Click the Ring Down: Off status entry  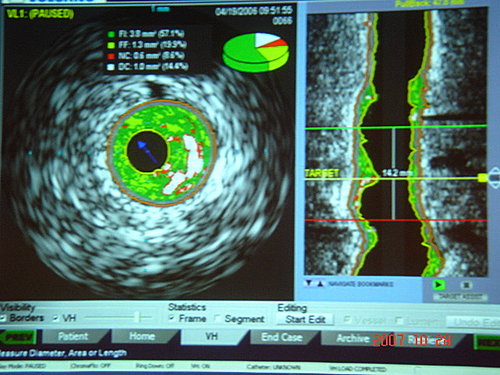click(x=155, y=366)
